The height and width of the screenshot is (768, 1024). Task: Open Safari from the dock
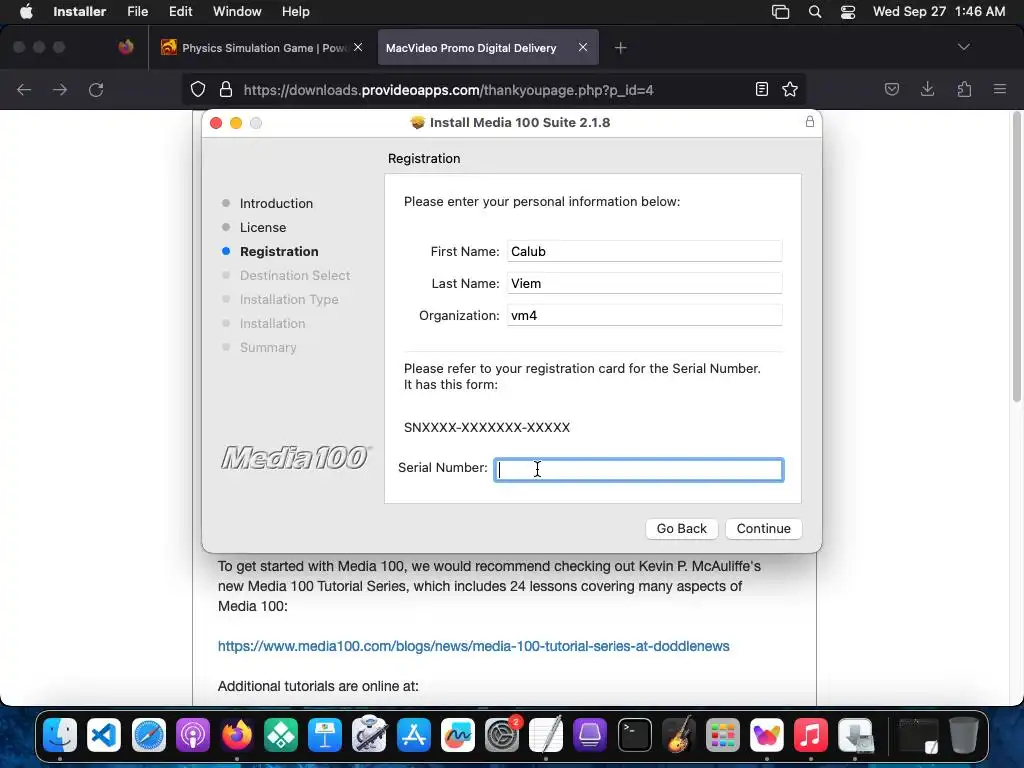click(148, 734)
